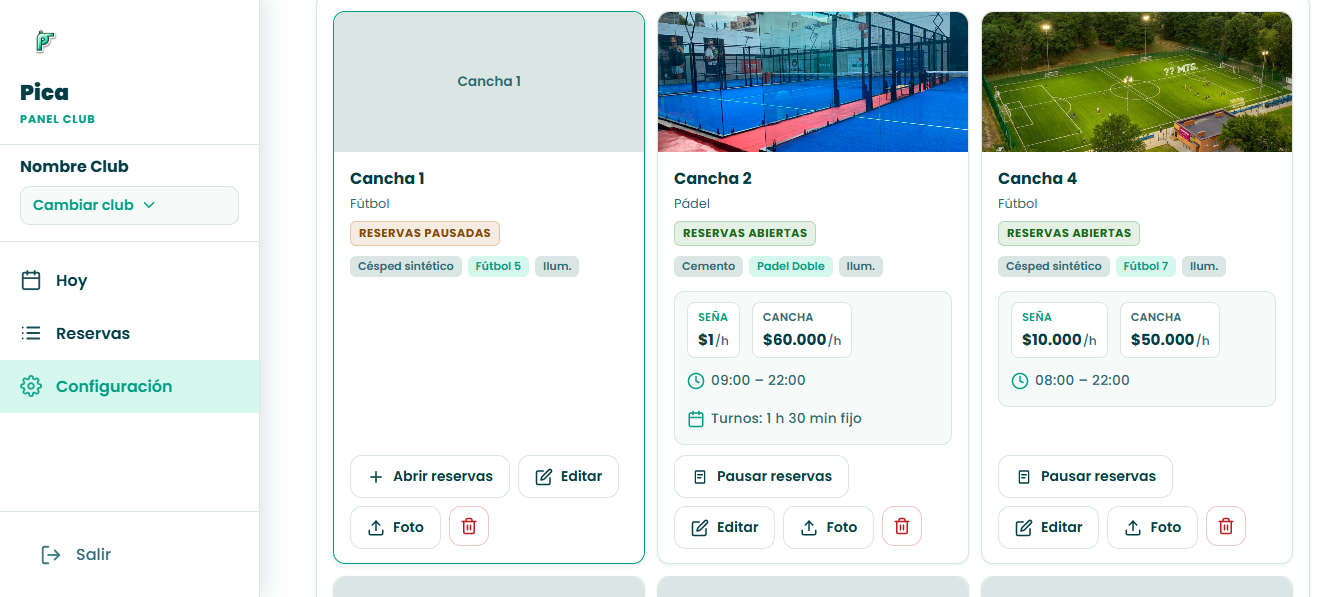Image resolution: width=1340 pixels, height=597 pixels.
Task: Click the RESERVAS ABIERTAS badge on Cancha 4
Action: click(x=1069, y=233)
